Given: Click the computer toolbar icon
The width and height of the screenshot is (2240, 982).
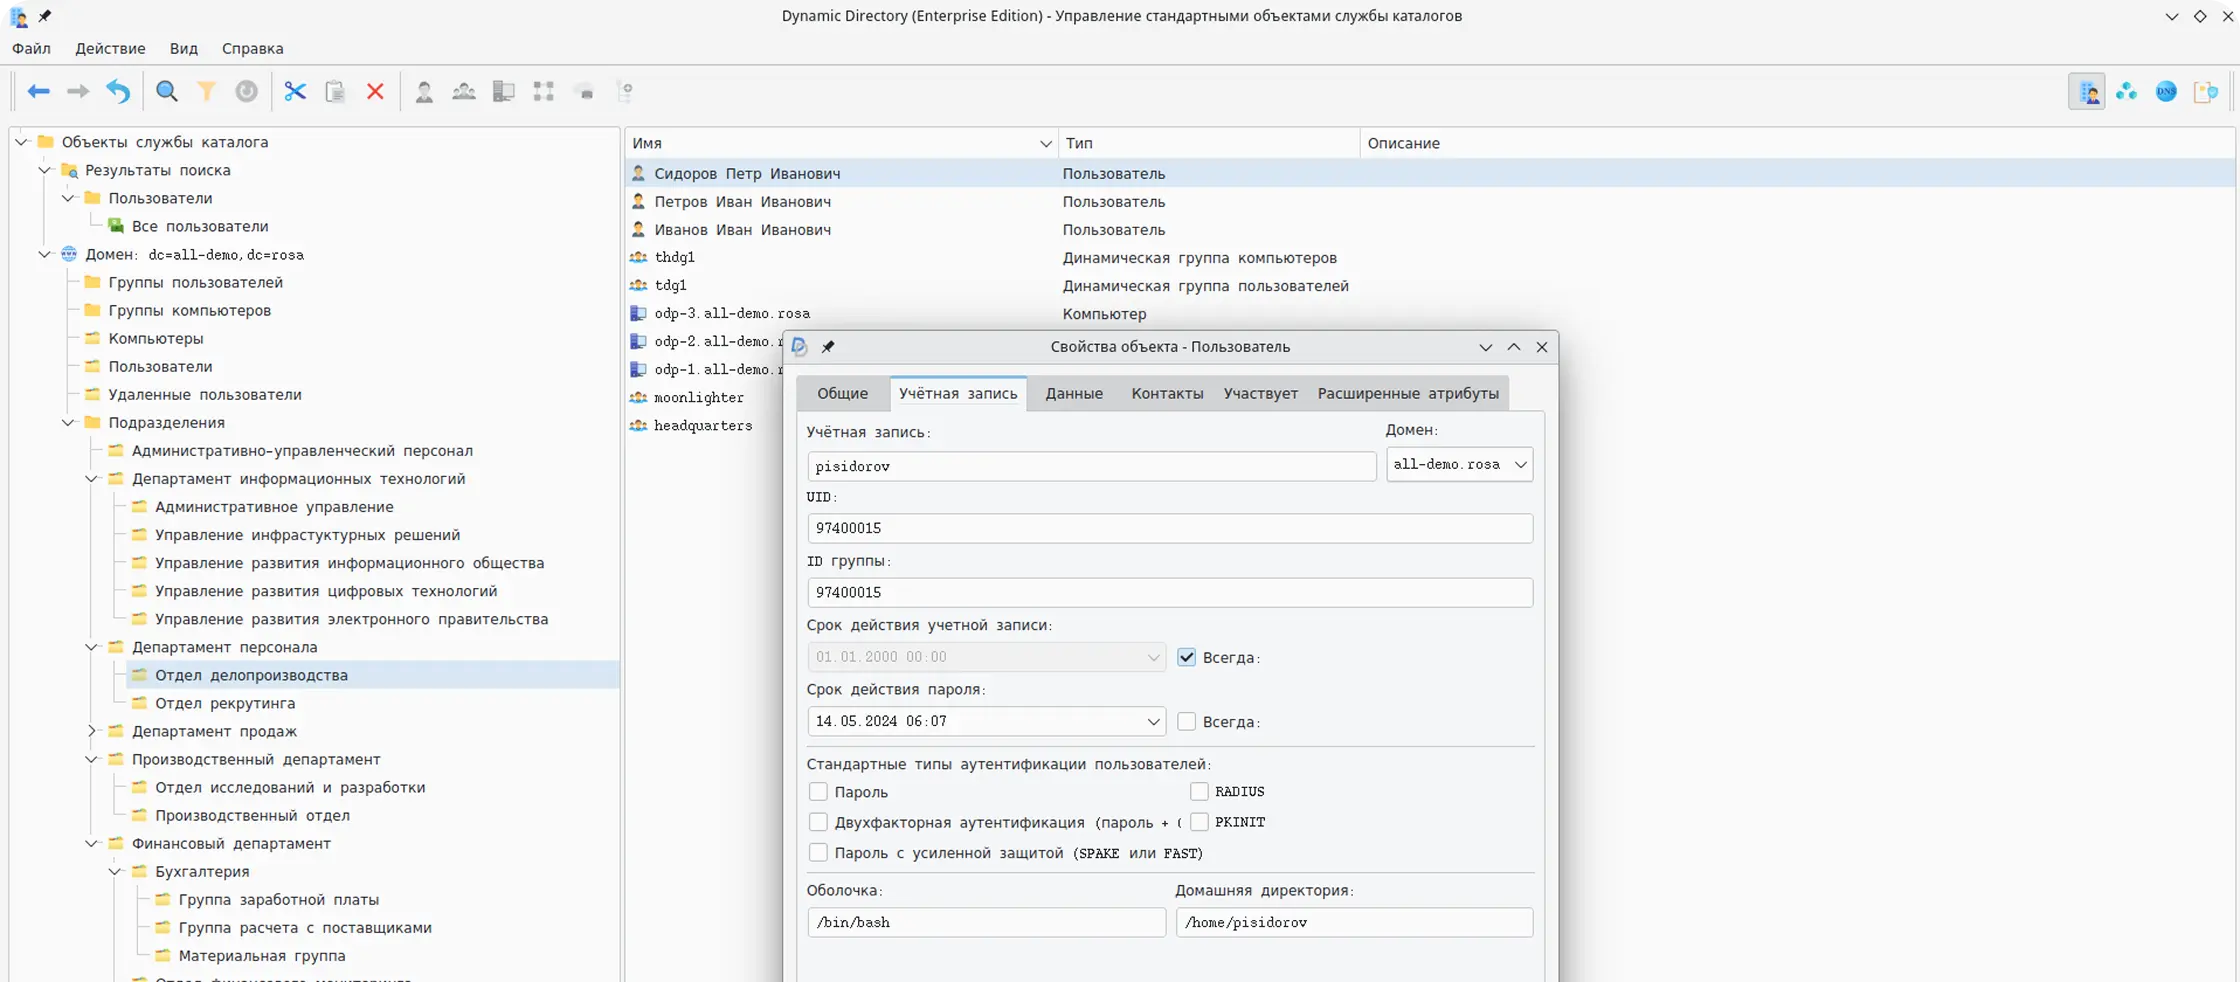Looking at the screenshot, I should coord(504,92).
